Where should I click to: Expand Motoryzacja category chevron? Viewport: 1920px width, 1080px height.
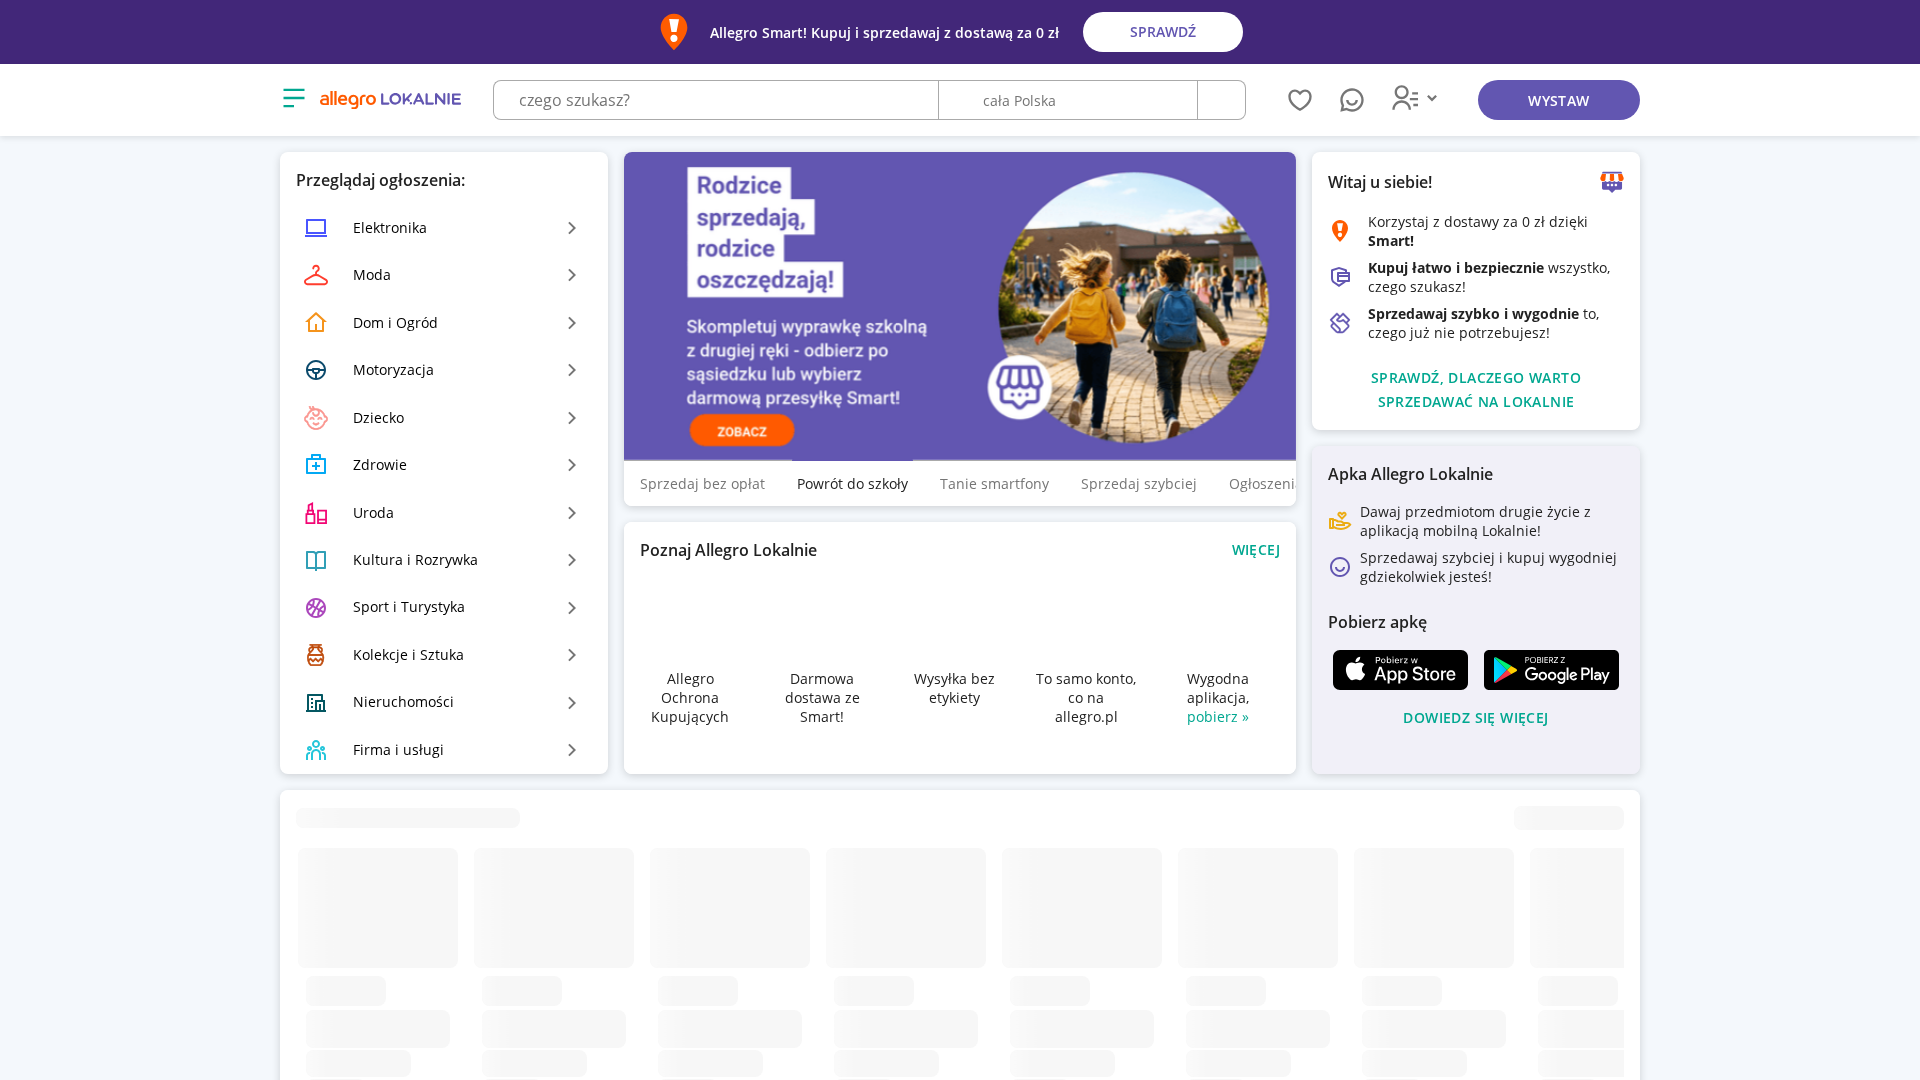tap(572, 370)
